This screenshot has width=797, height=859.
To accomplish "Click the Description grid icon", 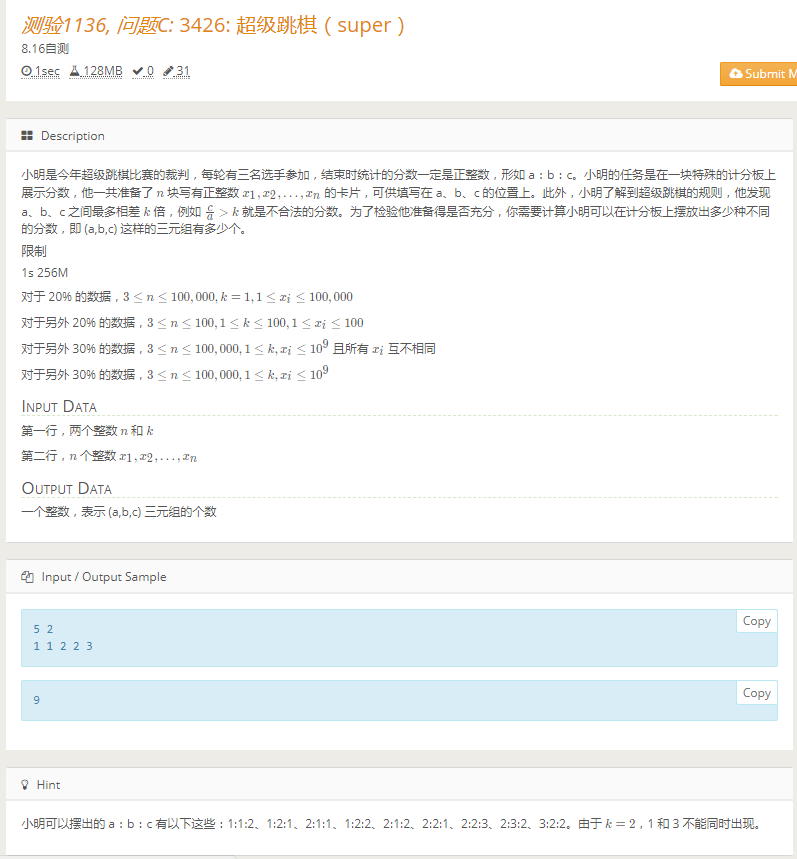I will [27, 135].
